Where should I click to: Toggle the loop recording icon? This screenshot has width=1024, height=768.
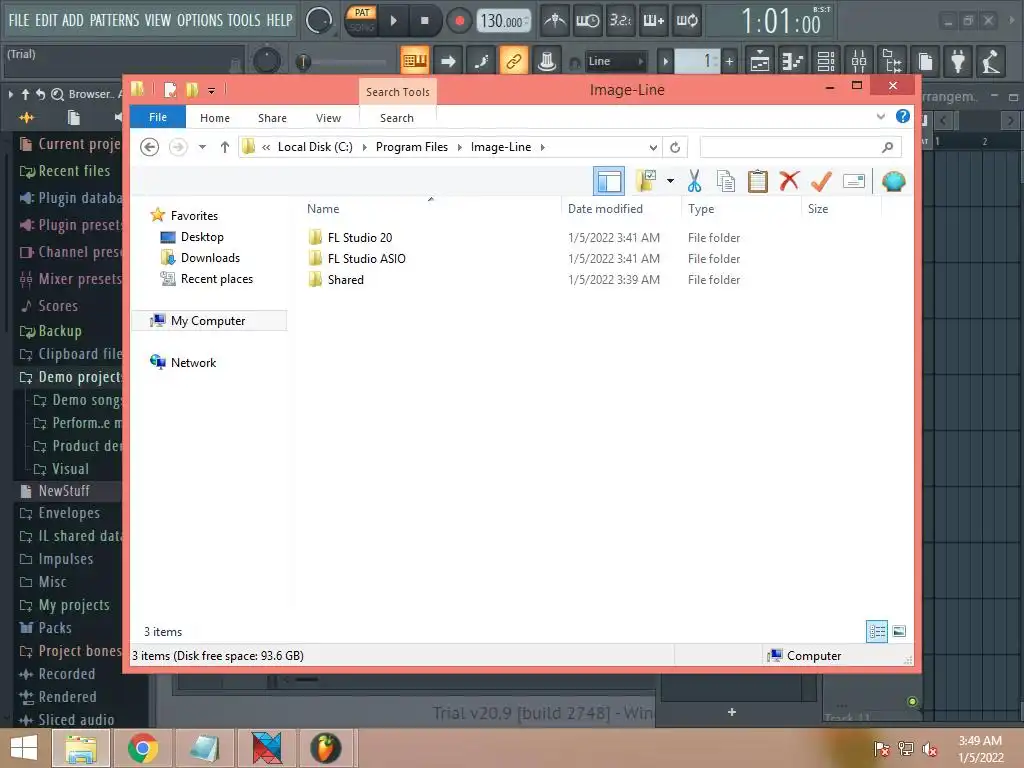click(x=686, y=21)
